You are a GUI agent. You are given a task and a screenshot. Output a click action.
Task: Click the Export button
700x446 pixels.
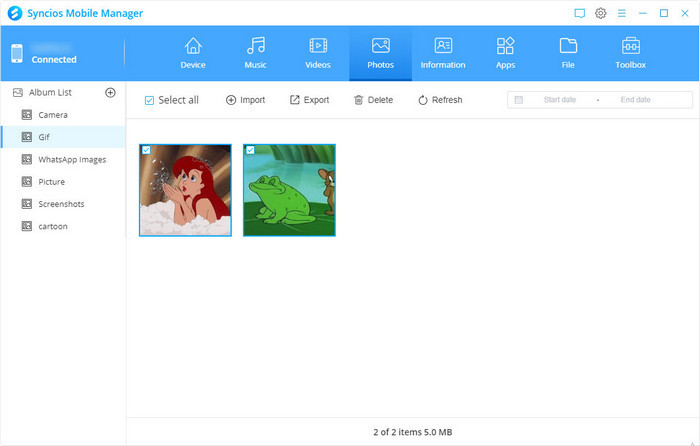pyautogui.click(x=309, y=100)
